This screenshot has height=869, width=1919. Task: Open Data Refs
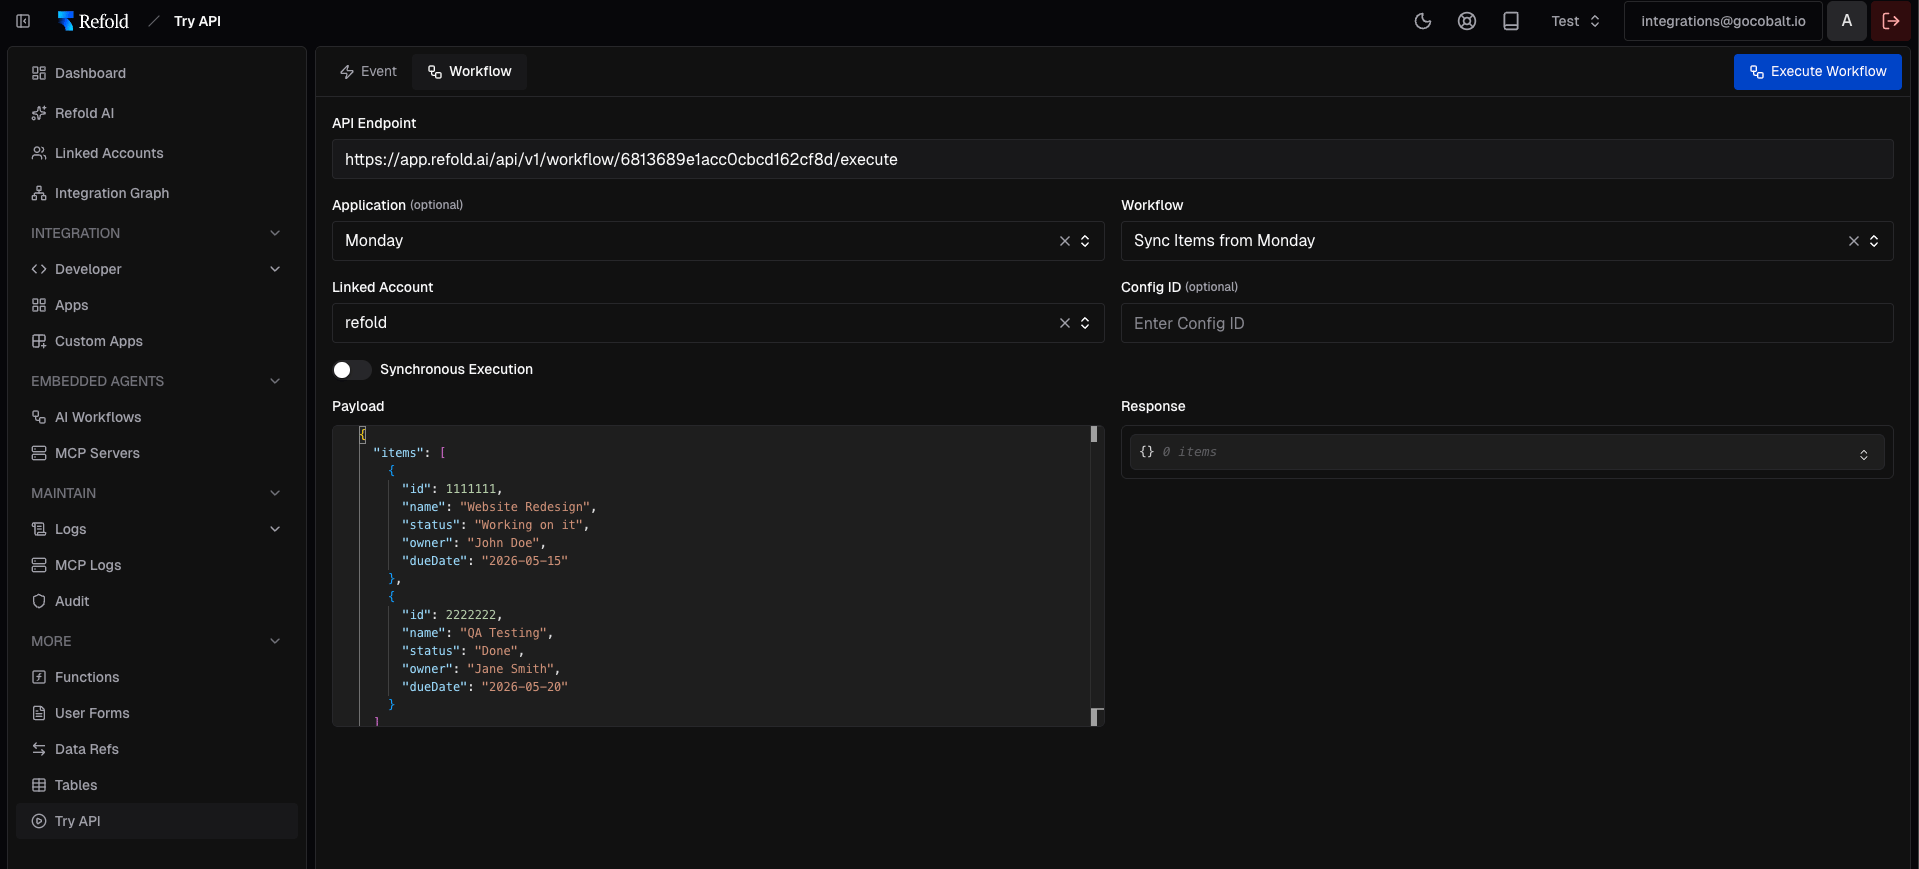click(157, 749)
